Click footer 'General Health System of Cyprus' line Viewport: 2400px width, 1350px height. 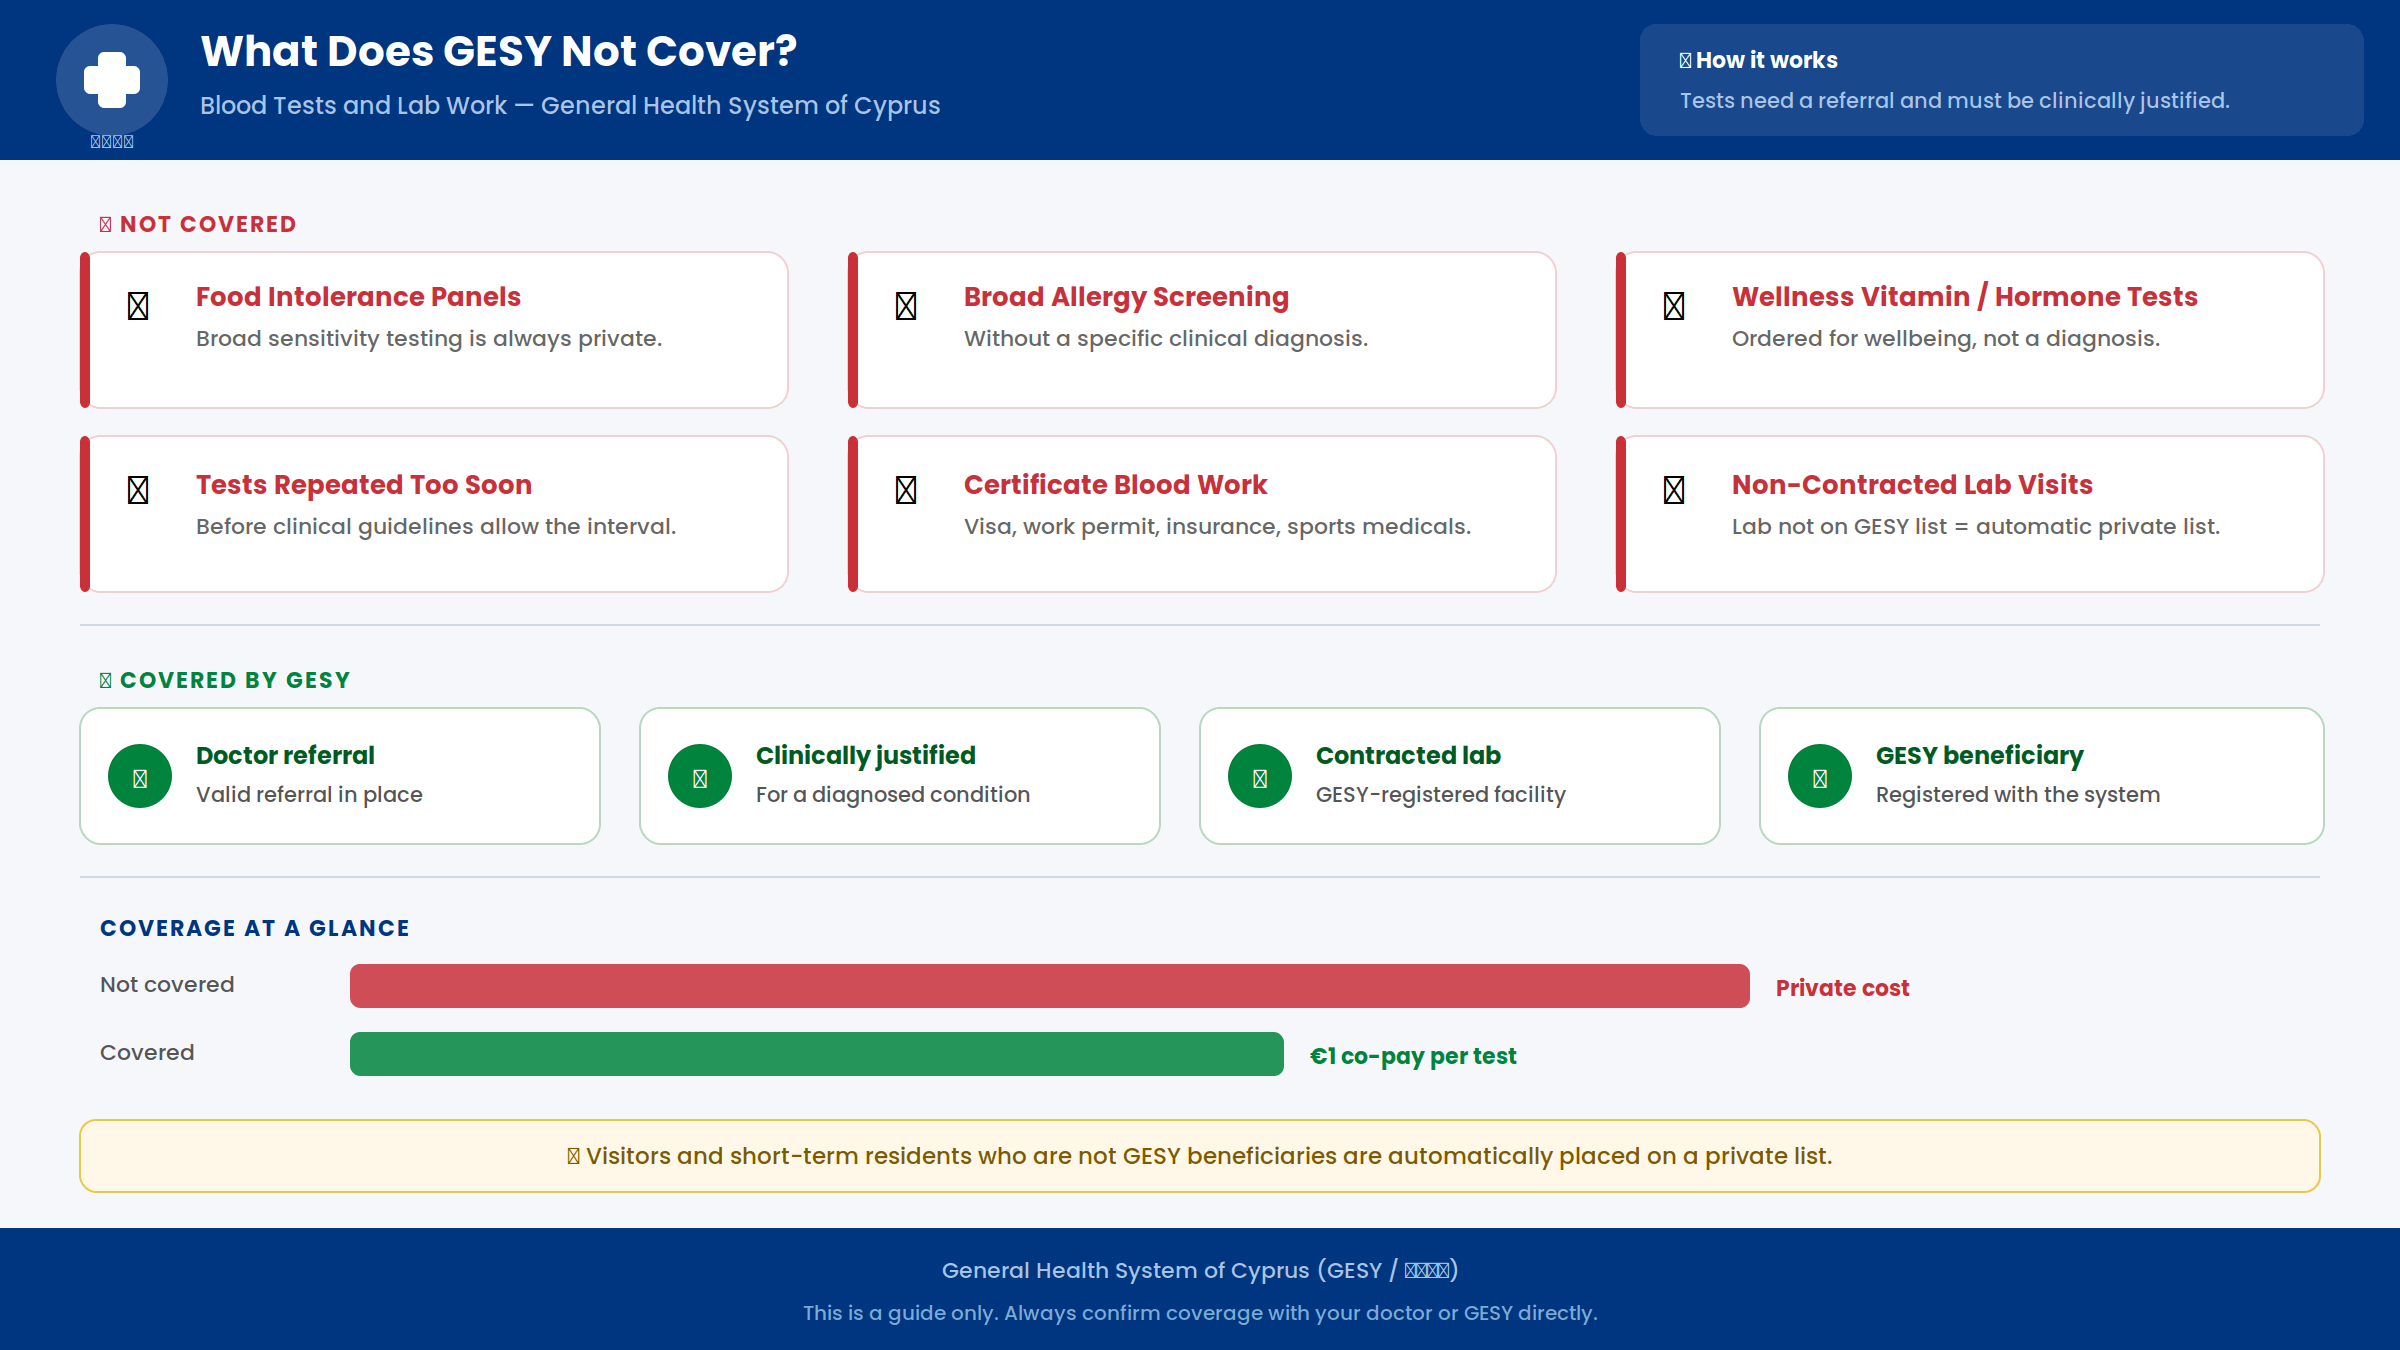(x=1200, y=1271)
